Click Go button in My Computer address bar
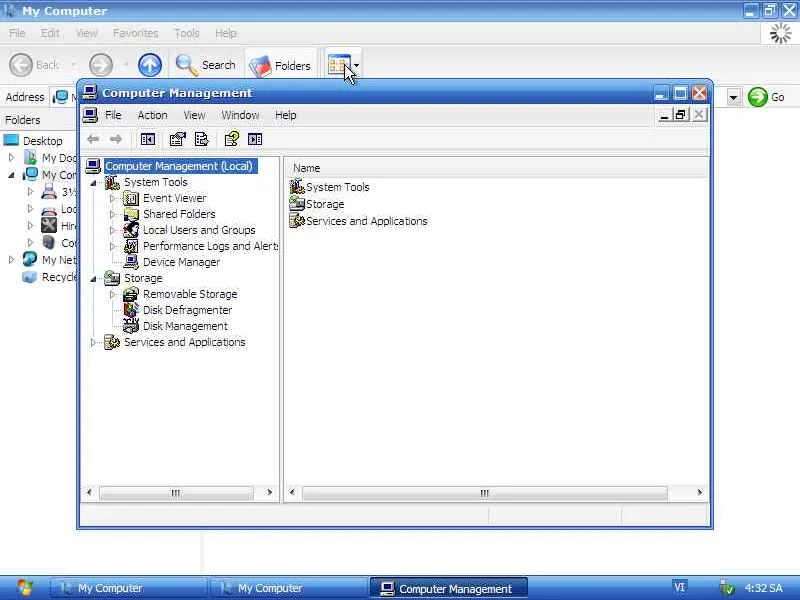The height and width of the screenshot is (600, 800). pyautogui.click(x=766, y=97)
